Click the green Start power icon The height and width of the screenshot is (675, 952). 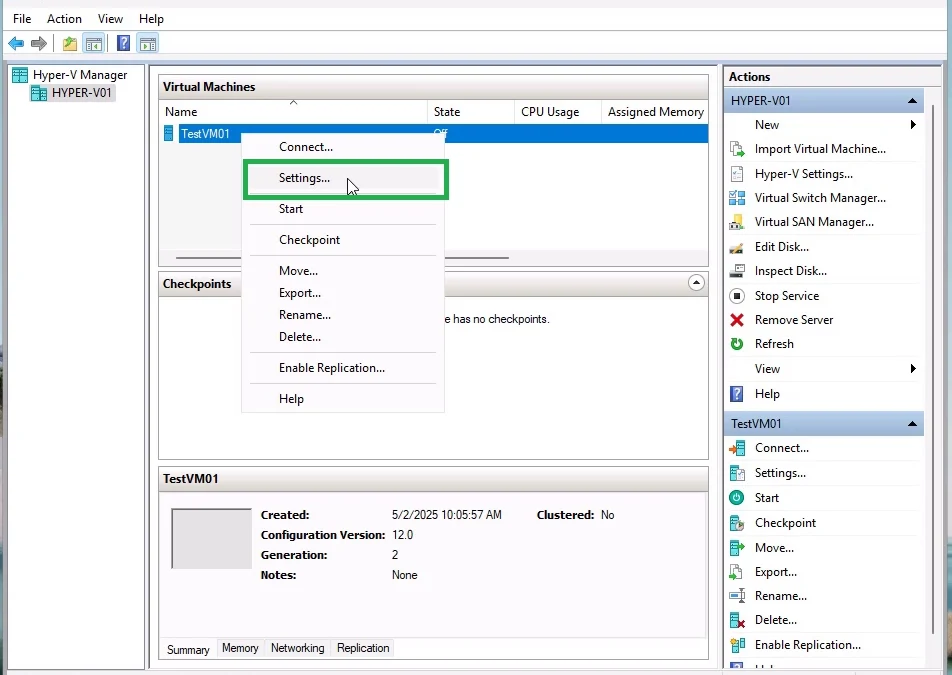point(736,498)
